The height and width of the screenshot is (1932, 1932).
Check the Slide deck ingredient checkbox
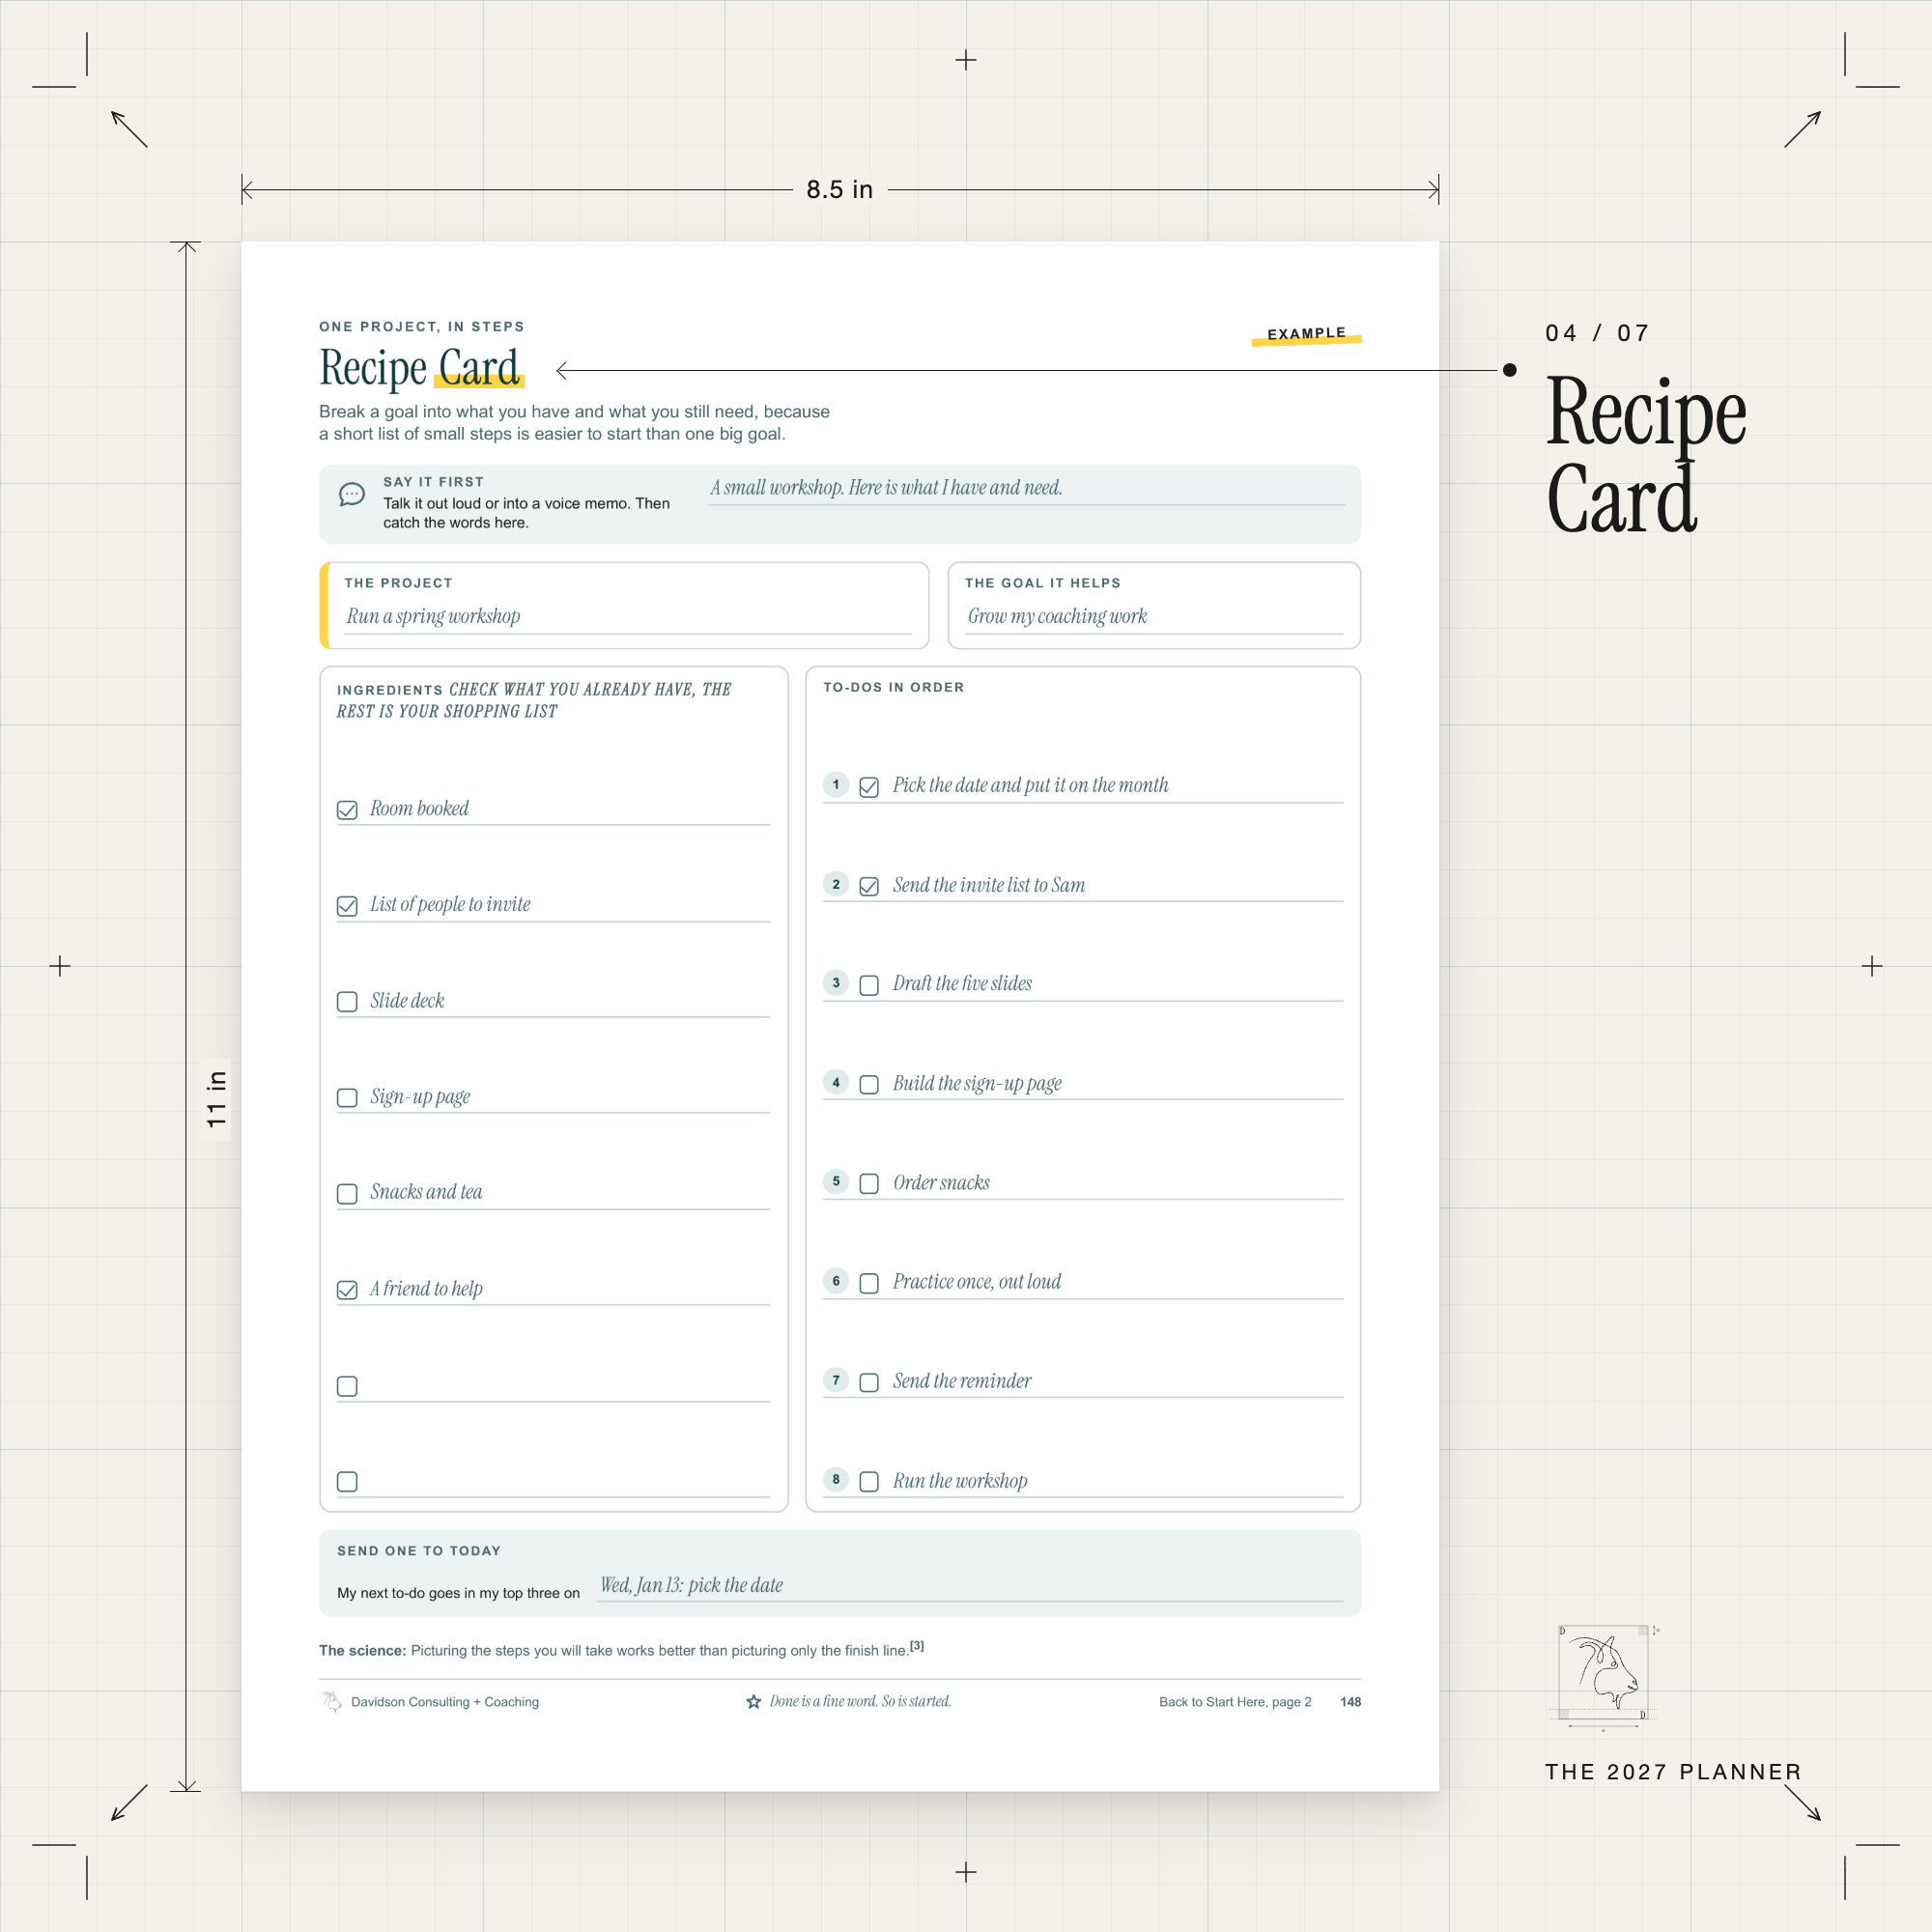[x=347, y=1002]
